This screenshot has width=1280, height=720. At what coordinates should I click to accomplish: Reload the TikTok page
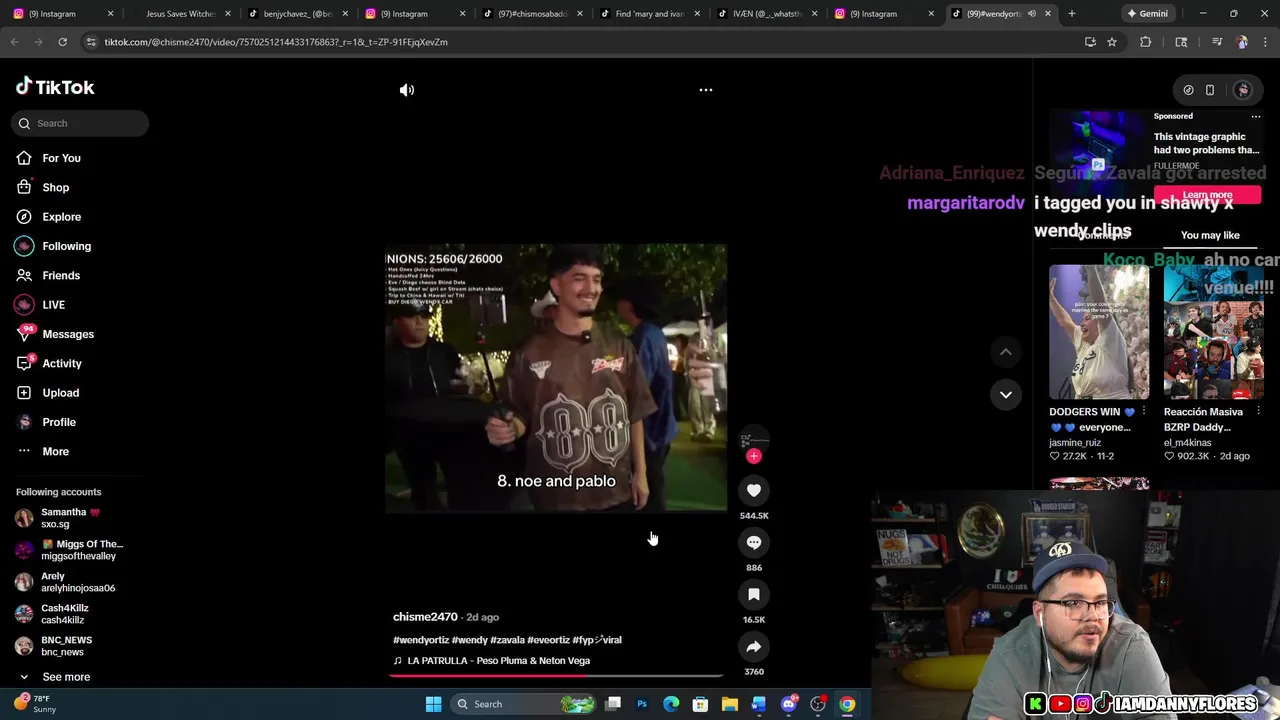point(62,42)
